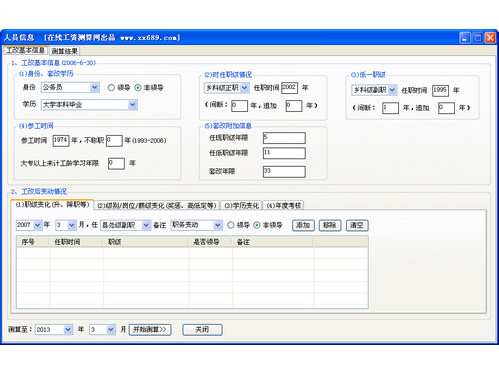Select the 职级变化 (升、降职等) tab
The width and height of the screenshot is (499, 375).
click(x=52, y=204)
